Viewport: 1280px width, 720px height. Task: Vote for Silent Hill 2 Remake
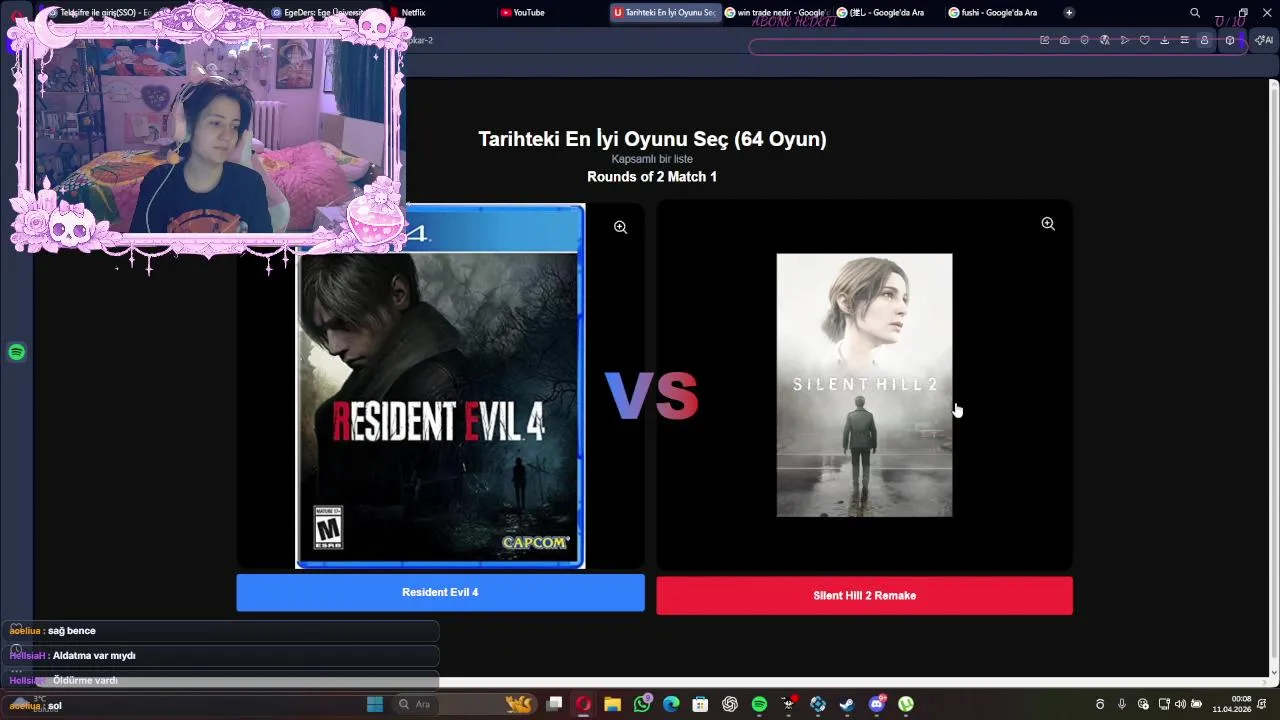(864, 595)
